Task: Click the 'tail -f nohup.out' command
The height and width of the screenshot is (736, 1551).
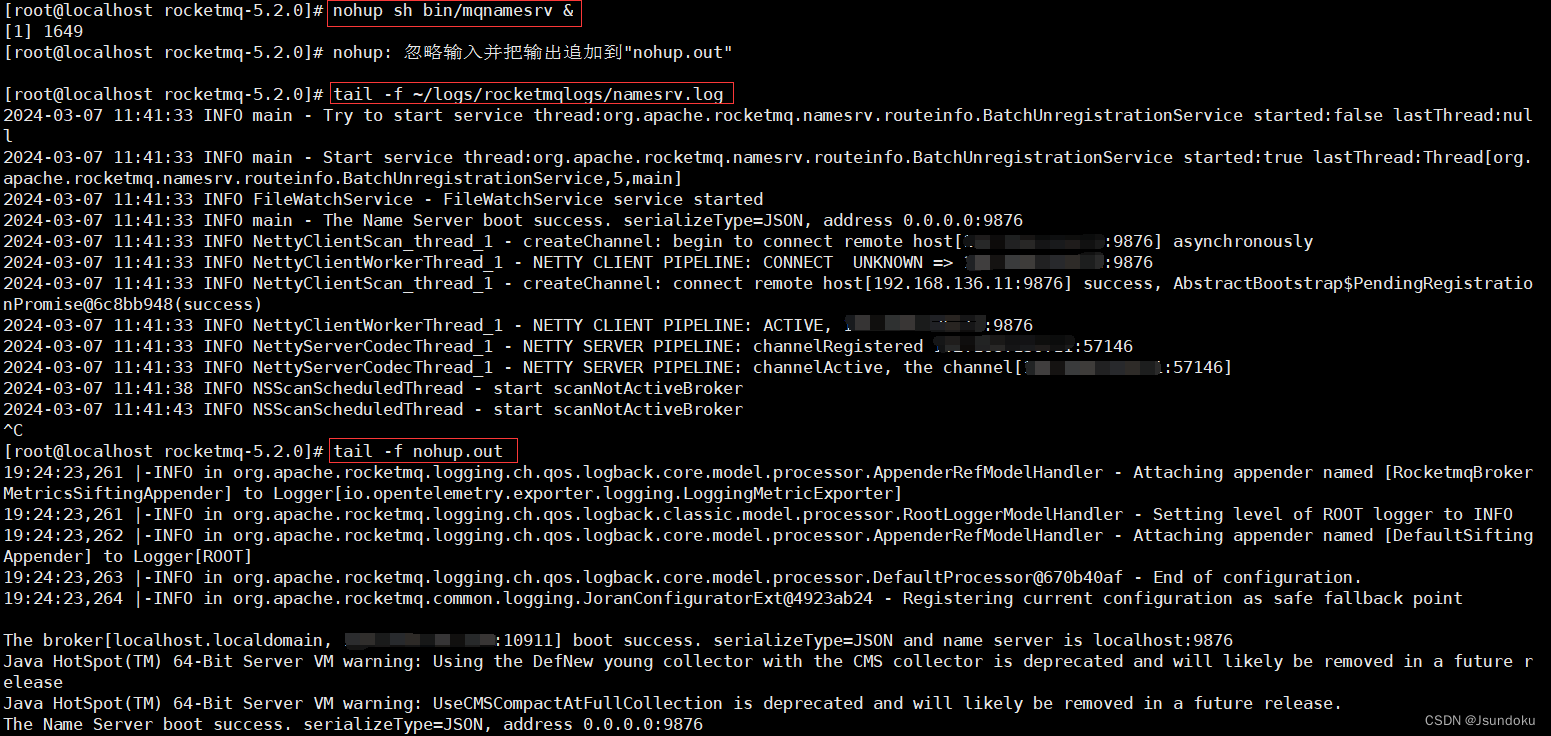Action: 418,452
